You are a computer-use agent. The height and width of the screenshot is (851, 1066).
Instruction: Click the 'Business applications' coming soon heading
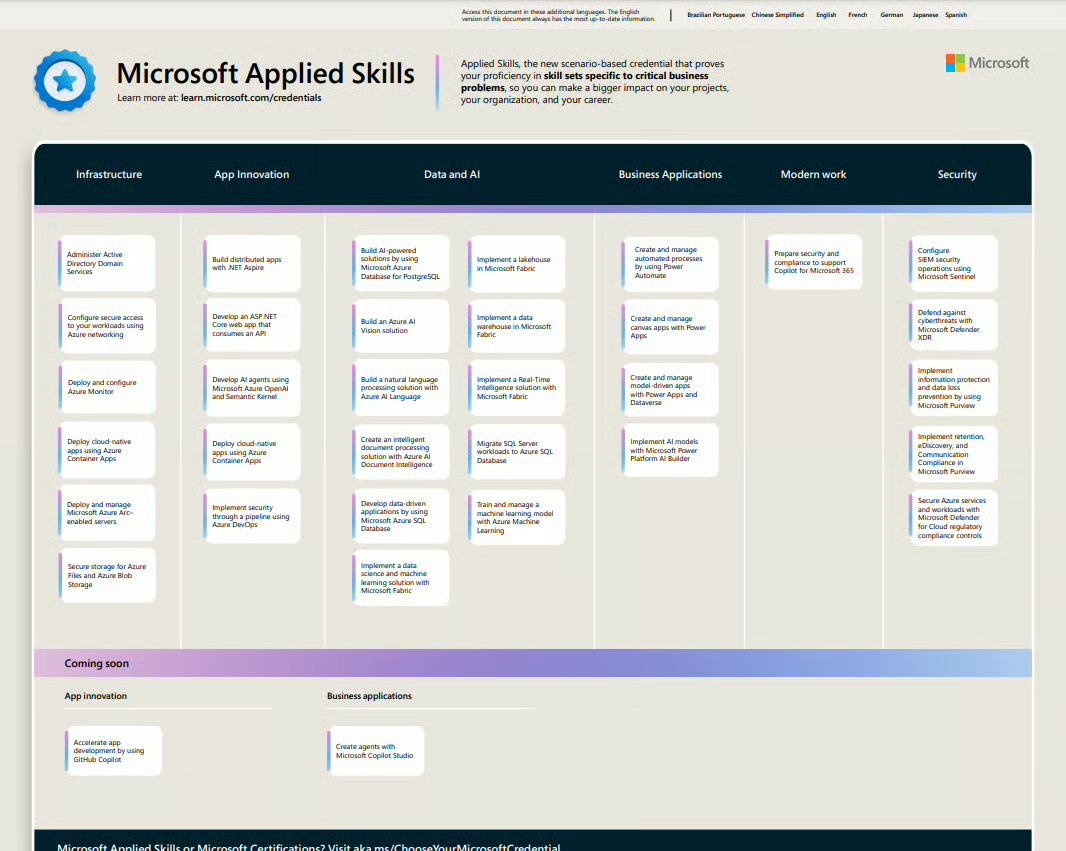(369, 696)
